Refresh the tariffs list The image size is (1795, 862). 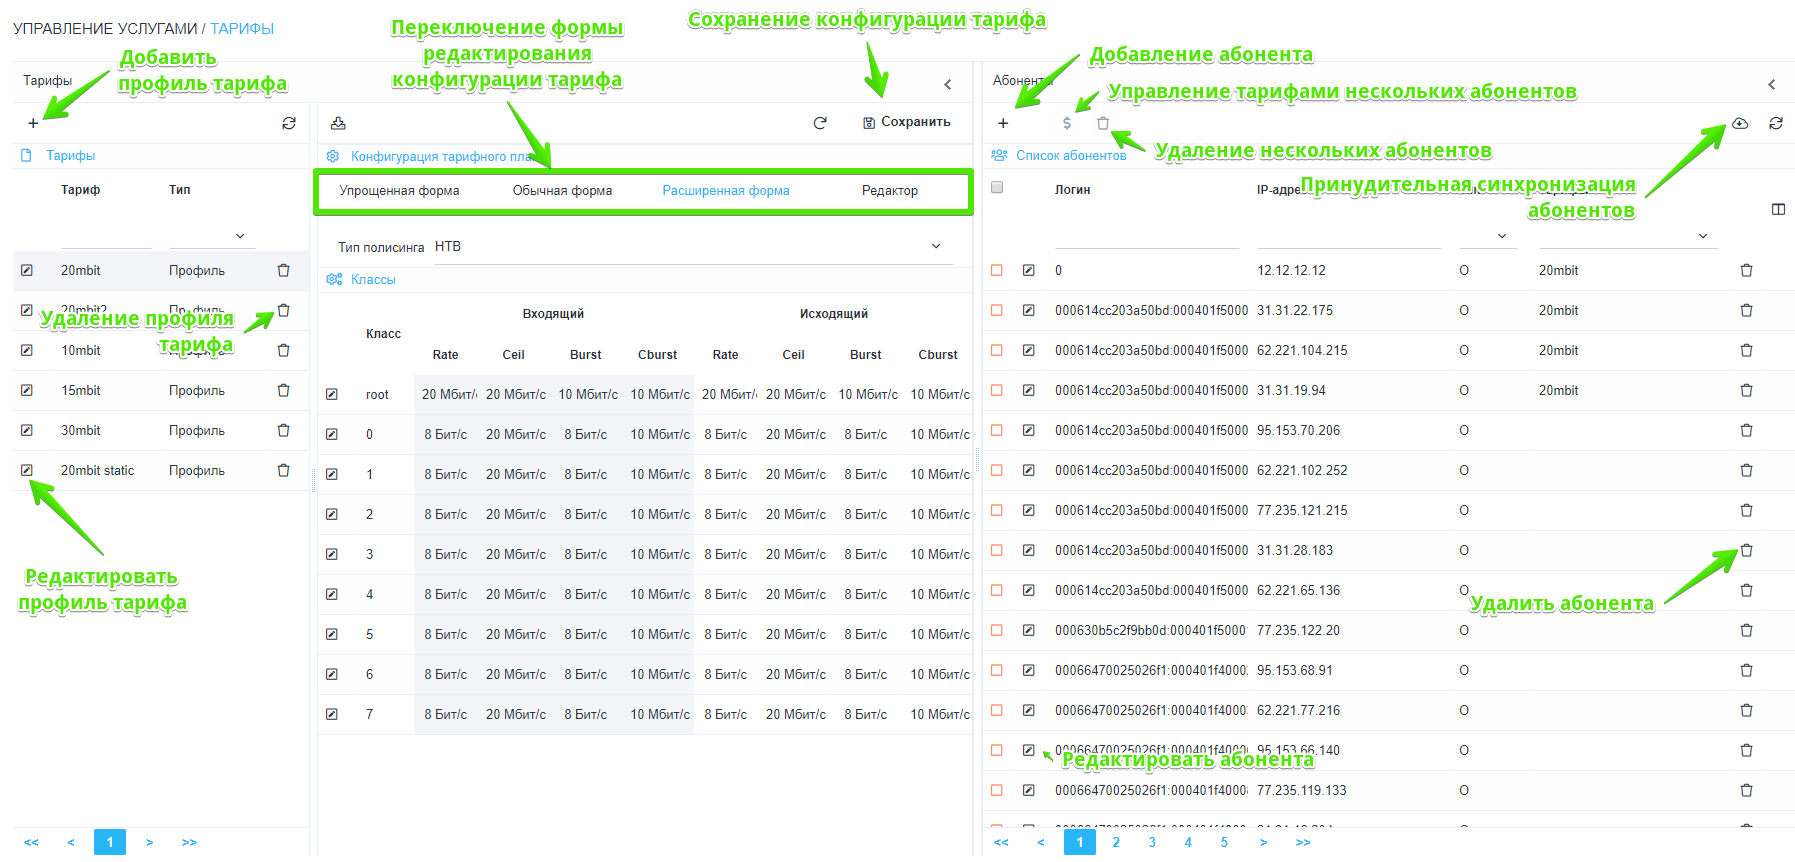pos(289,123)
